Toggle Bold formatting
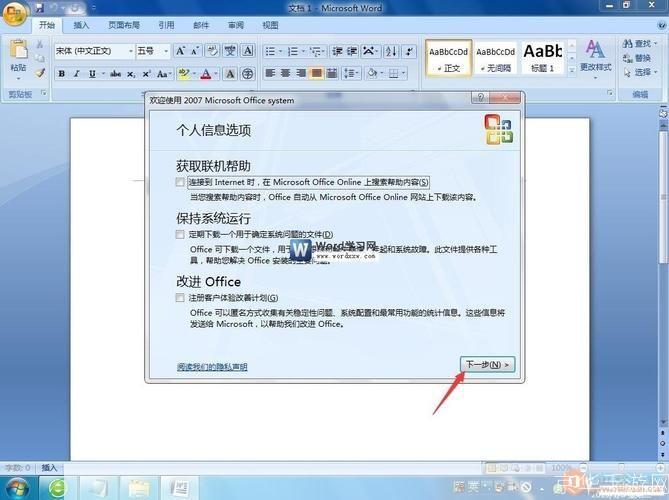Screen dimensions: 669x500 (61, 74)
